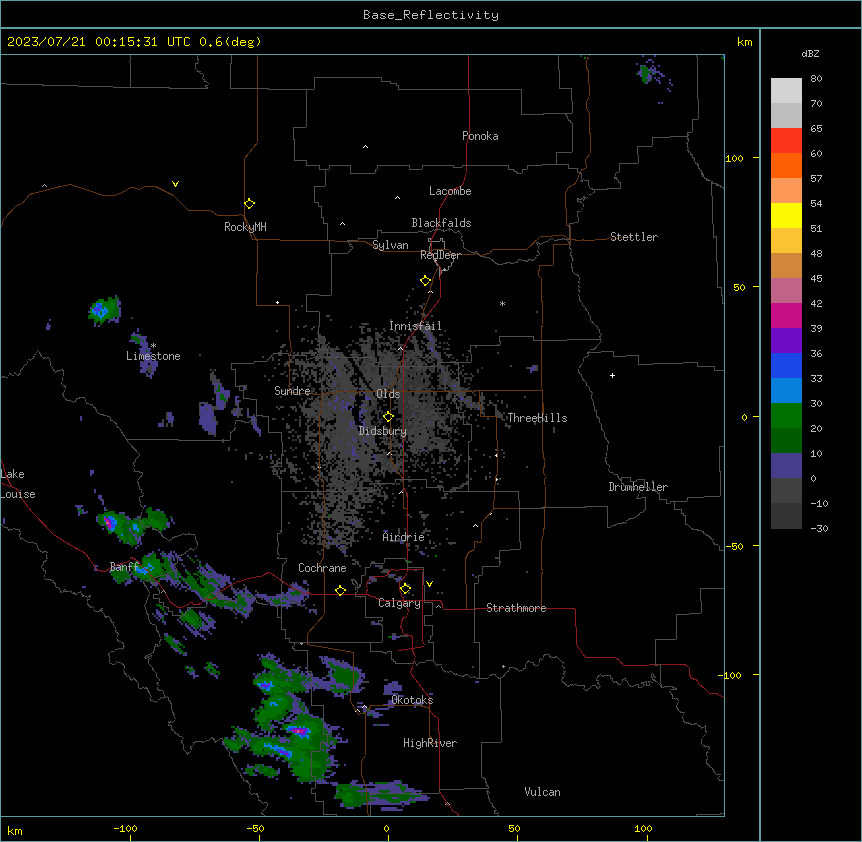Click the Cochrane town label
The height and width of the screenshot is (842, 862).
point(322,568)
